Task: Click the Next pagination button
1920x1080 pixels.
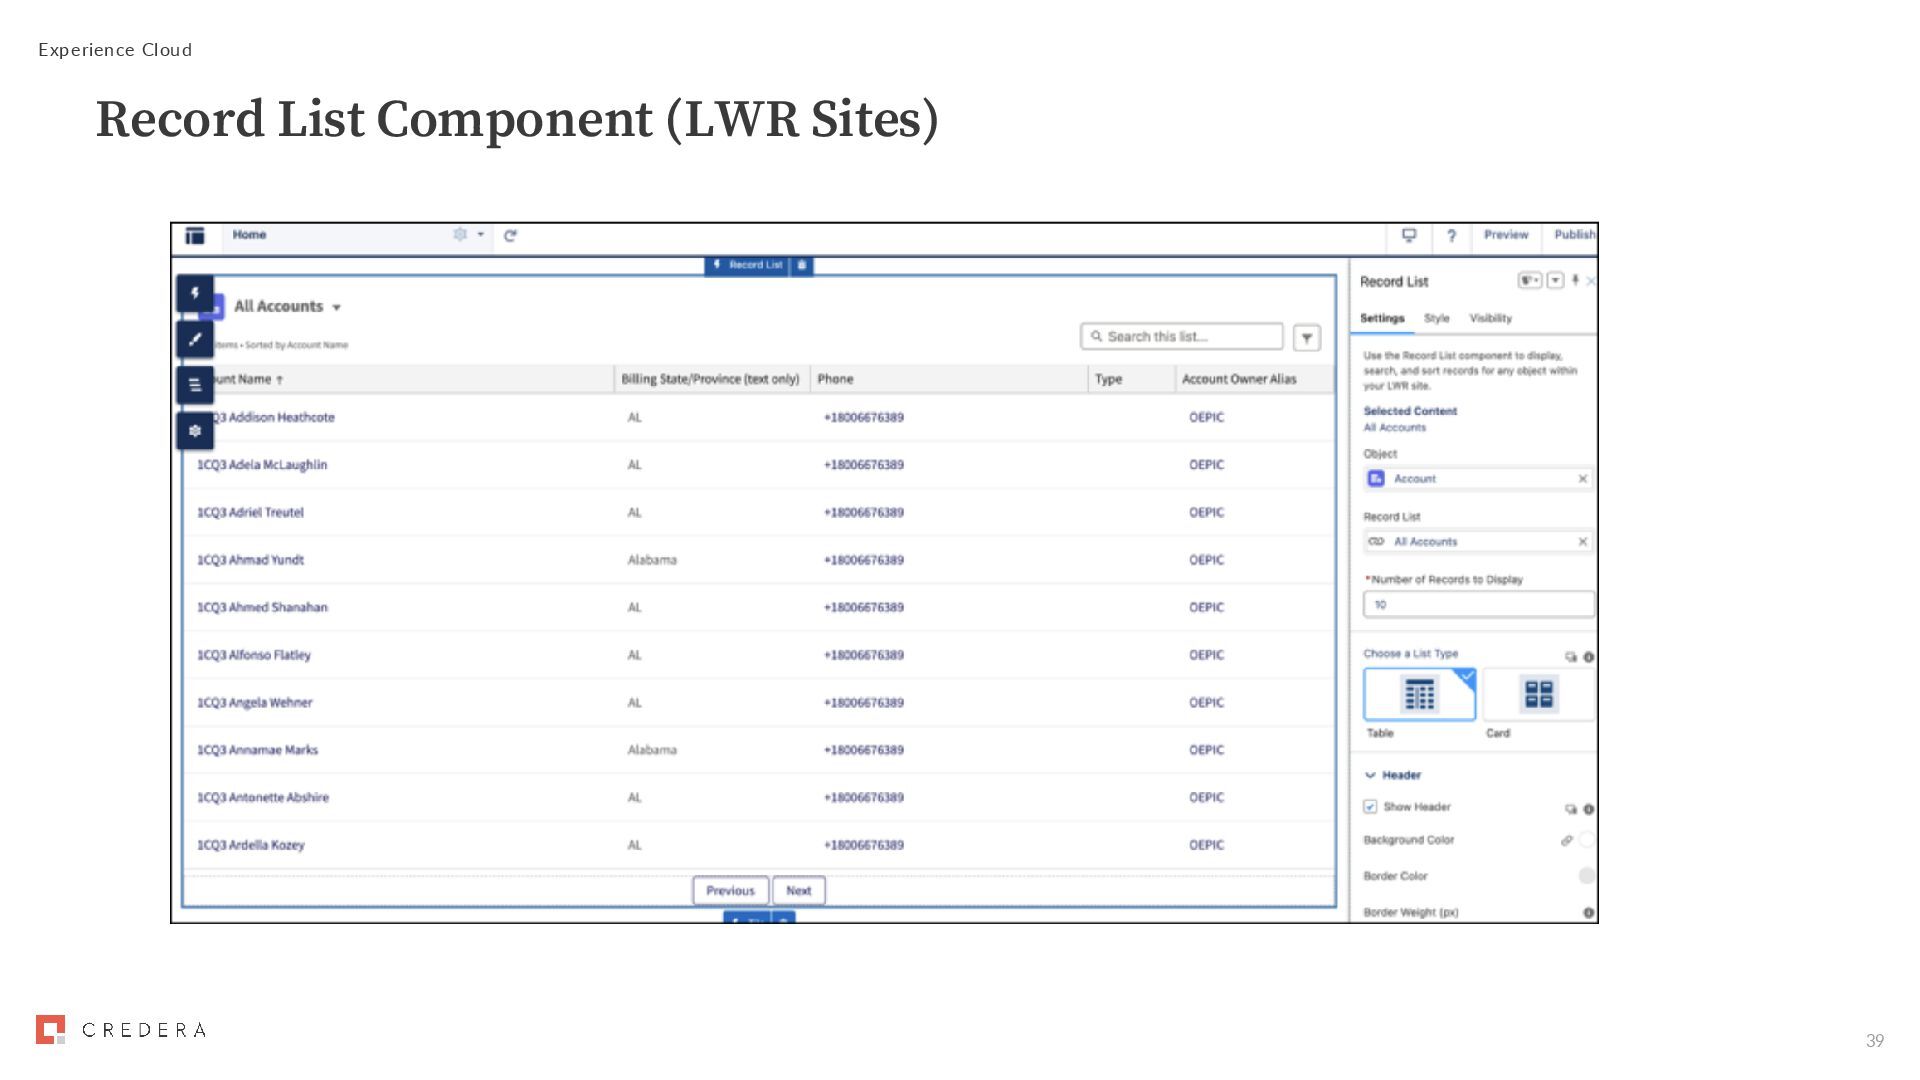Action: (x=798, y=891)
